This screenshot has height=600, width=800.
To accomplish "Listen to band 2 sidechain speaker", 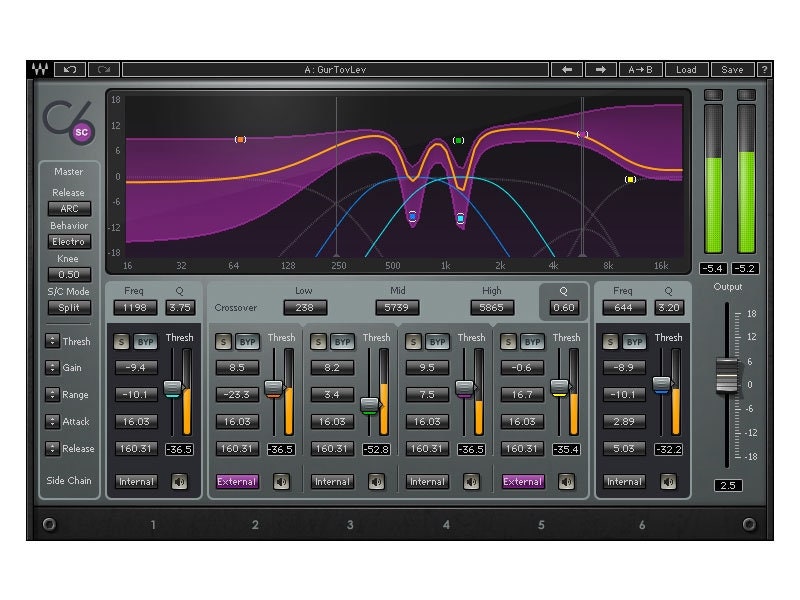I will tap(281, 481).
